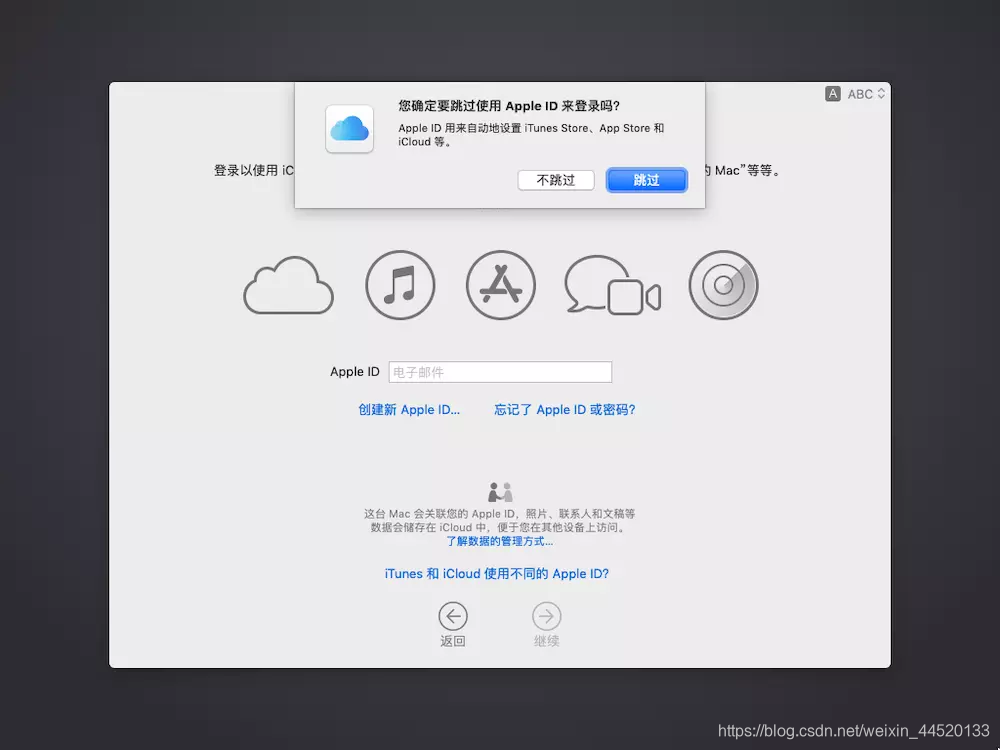
Task: Click the 这台 Mac 会关联您的 Apple ID notice text
Action: tap(499, 520)
